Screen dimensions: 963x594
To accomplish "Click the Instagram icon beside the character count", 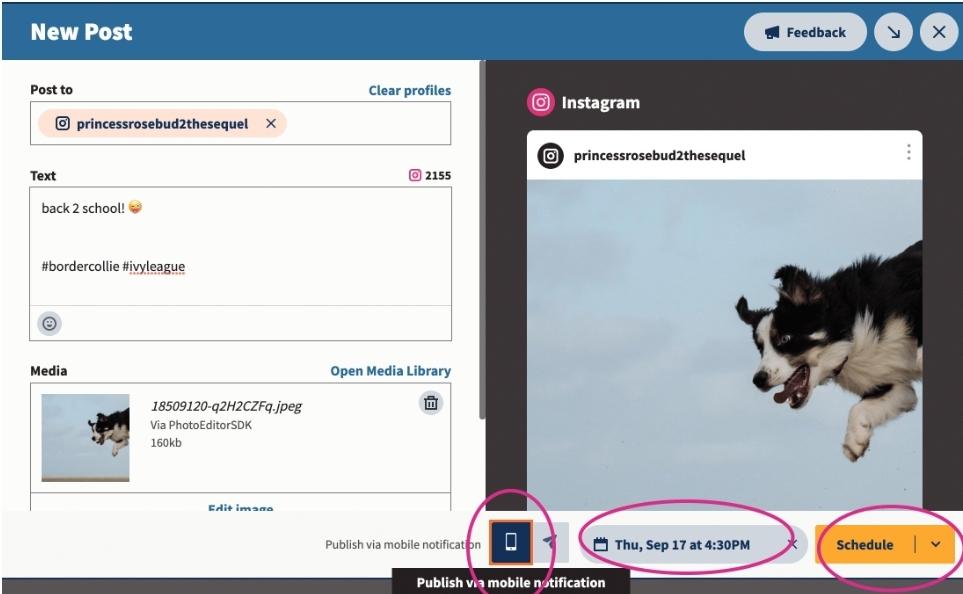I will tap(415, 175).
